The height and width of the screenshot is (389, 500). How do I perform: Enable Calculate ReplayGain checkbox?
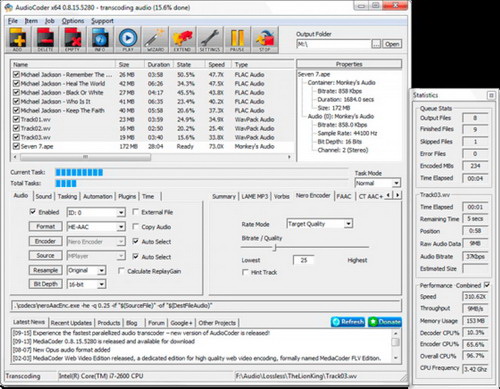(122, 271)
